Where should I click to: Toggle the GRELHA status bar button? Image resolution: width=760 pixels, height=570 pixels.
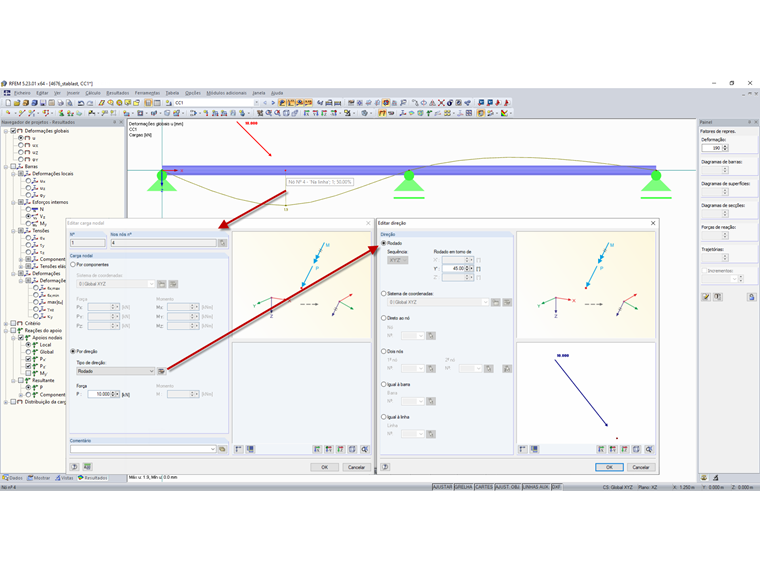464,487
